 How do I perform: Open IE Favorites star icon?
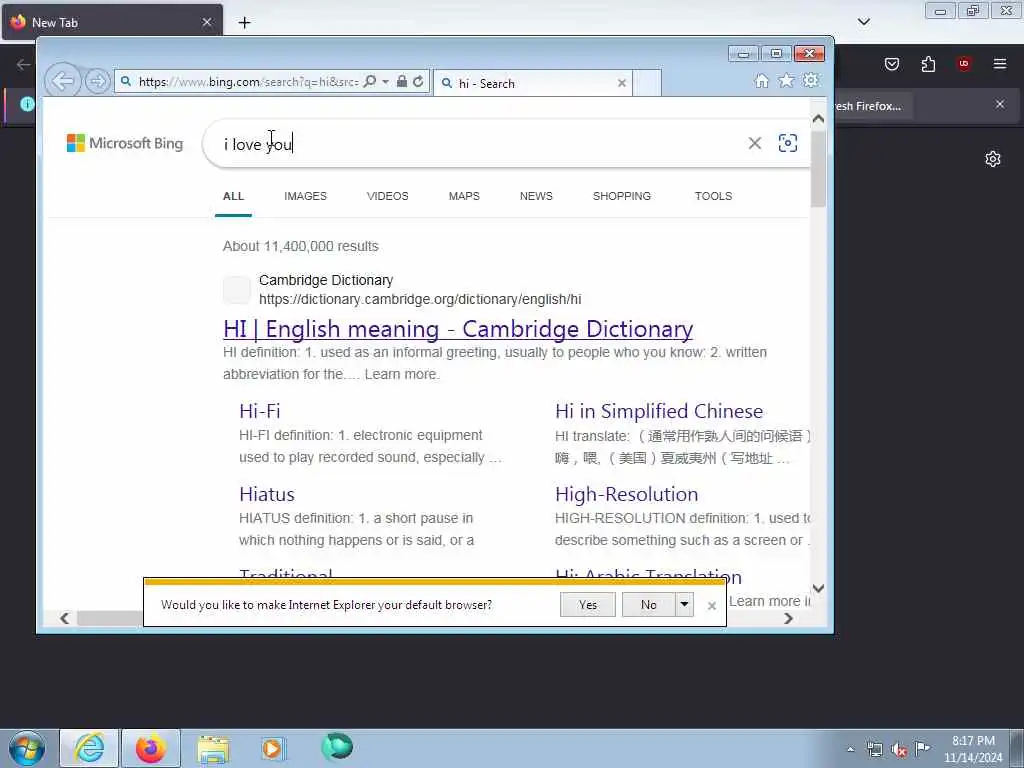(786, 80)
